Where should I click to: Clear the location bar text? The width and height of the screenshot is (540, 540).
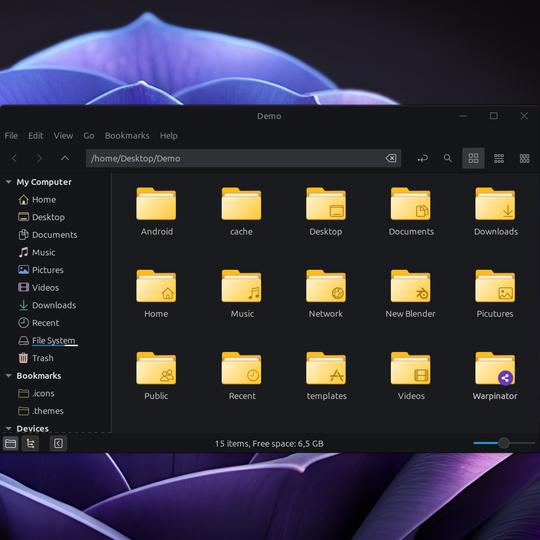tap(391, 158)
